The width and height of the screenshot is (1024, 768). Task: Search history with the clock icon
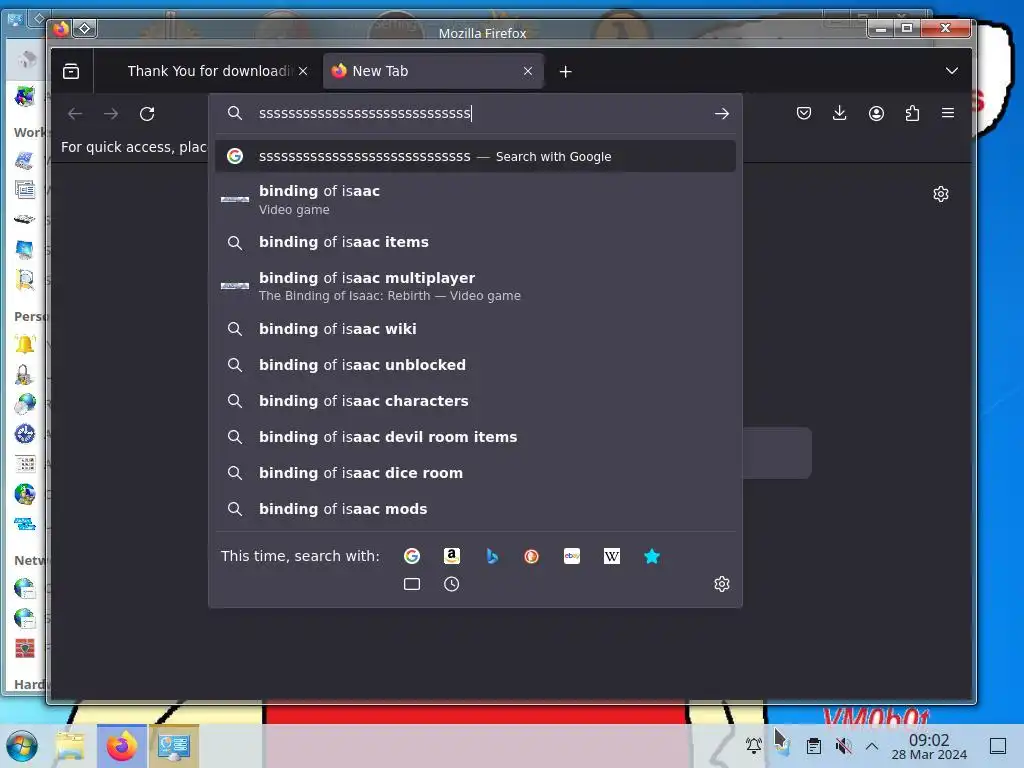tap(452, 584)
